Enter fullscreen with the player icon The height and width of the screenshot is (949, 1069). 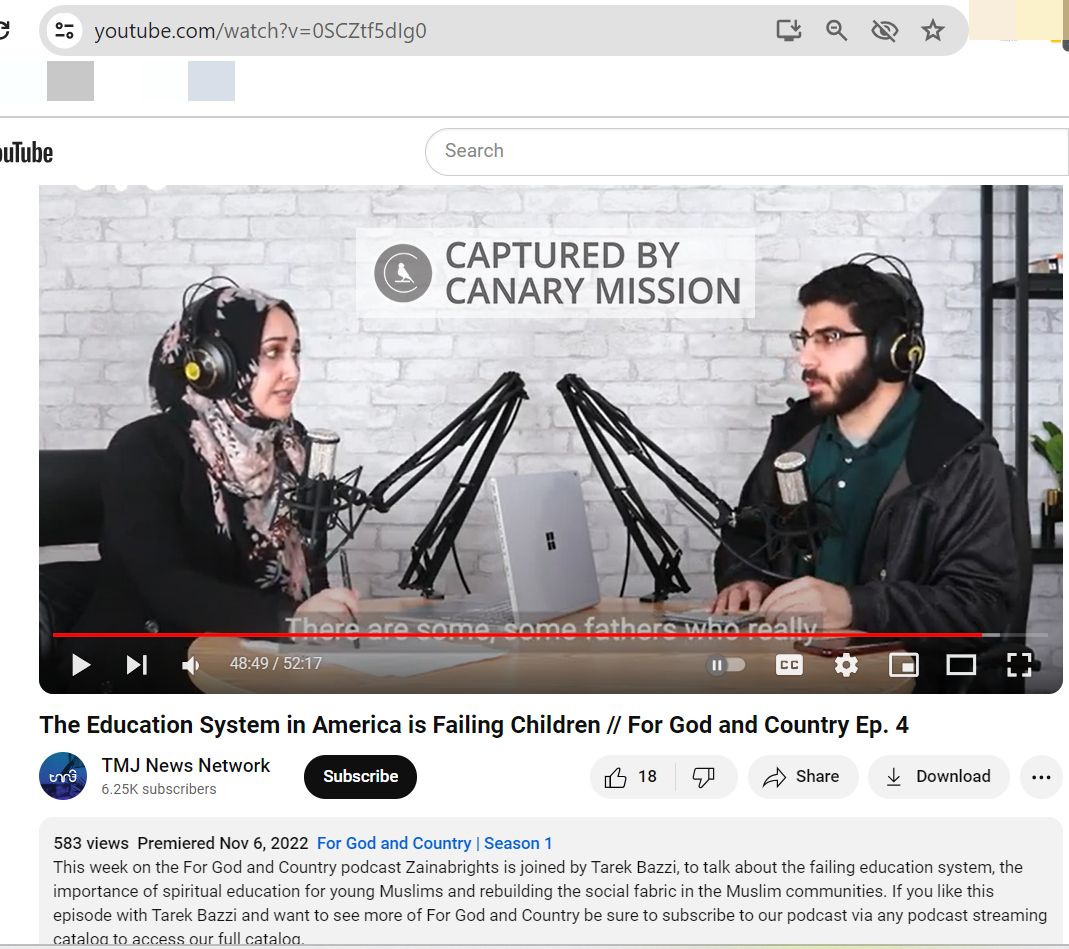point(1019,664)
